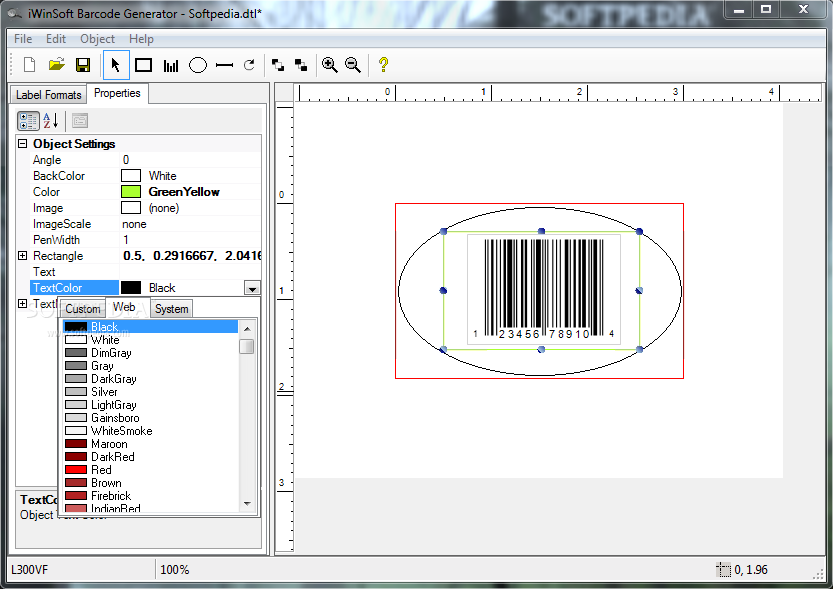
Task: Expand the Rectangle property
Action: (x=23, y=255)
